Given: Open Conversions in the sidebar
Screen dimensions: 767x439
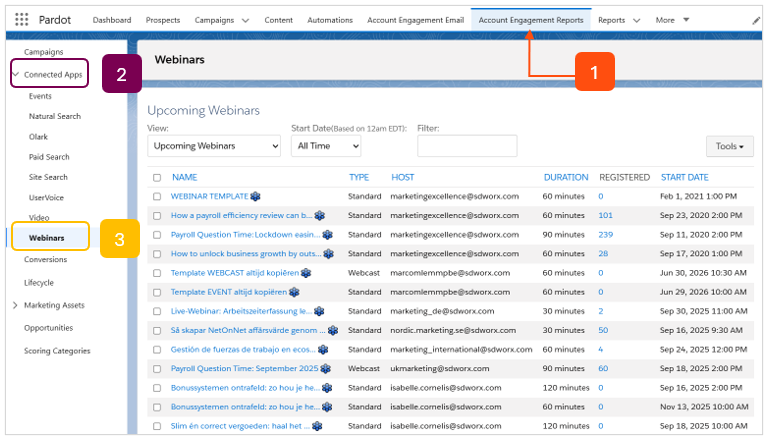Looking at the screenshot, I should coord(45,259).
